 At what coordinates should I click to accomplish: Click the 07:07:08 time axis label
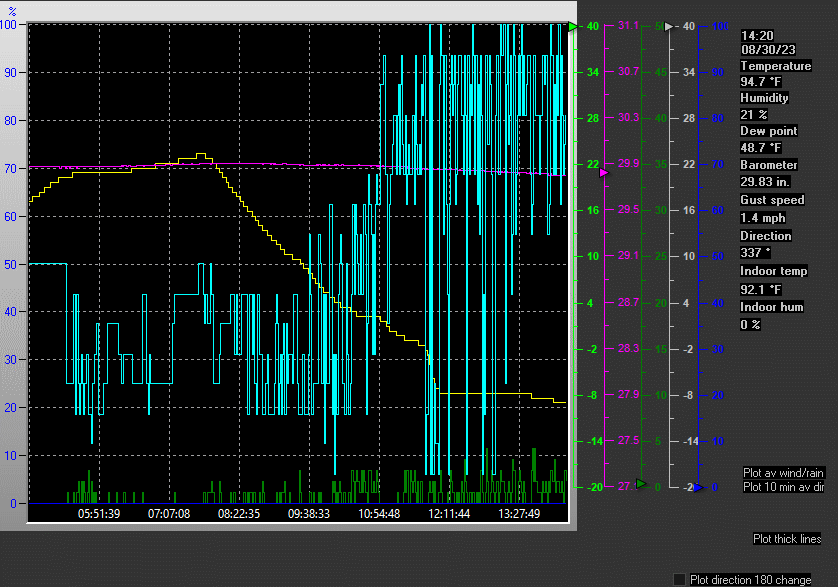point(169,514)
